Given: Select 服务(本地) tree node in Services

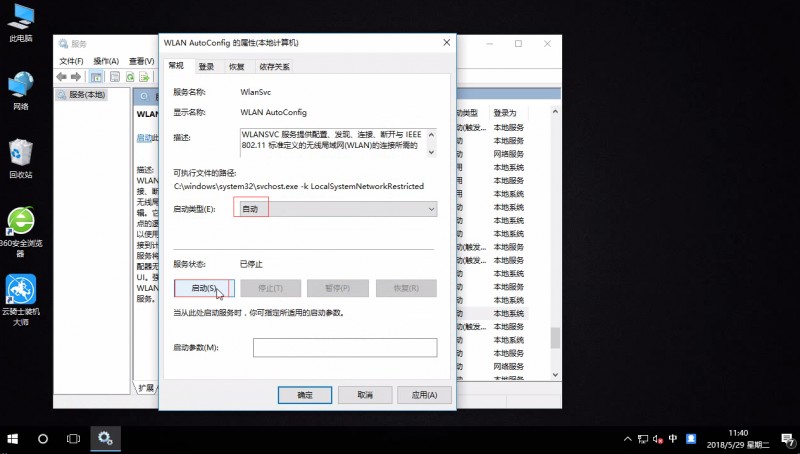Looking at the screenshot, I should (82, 95).
